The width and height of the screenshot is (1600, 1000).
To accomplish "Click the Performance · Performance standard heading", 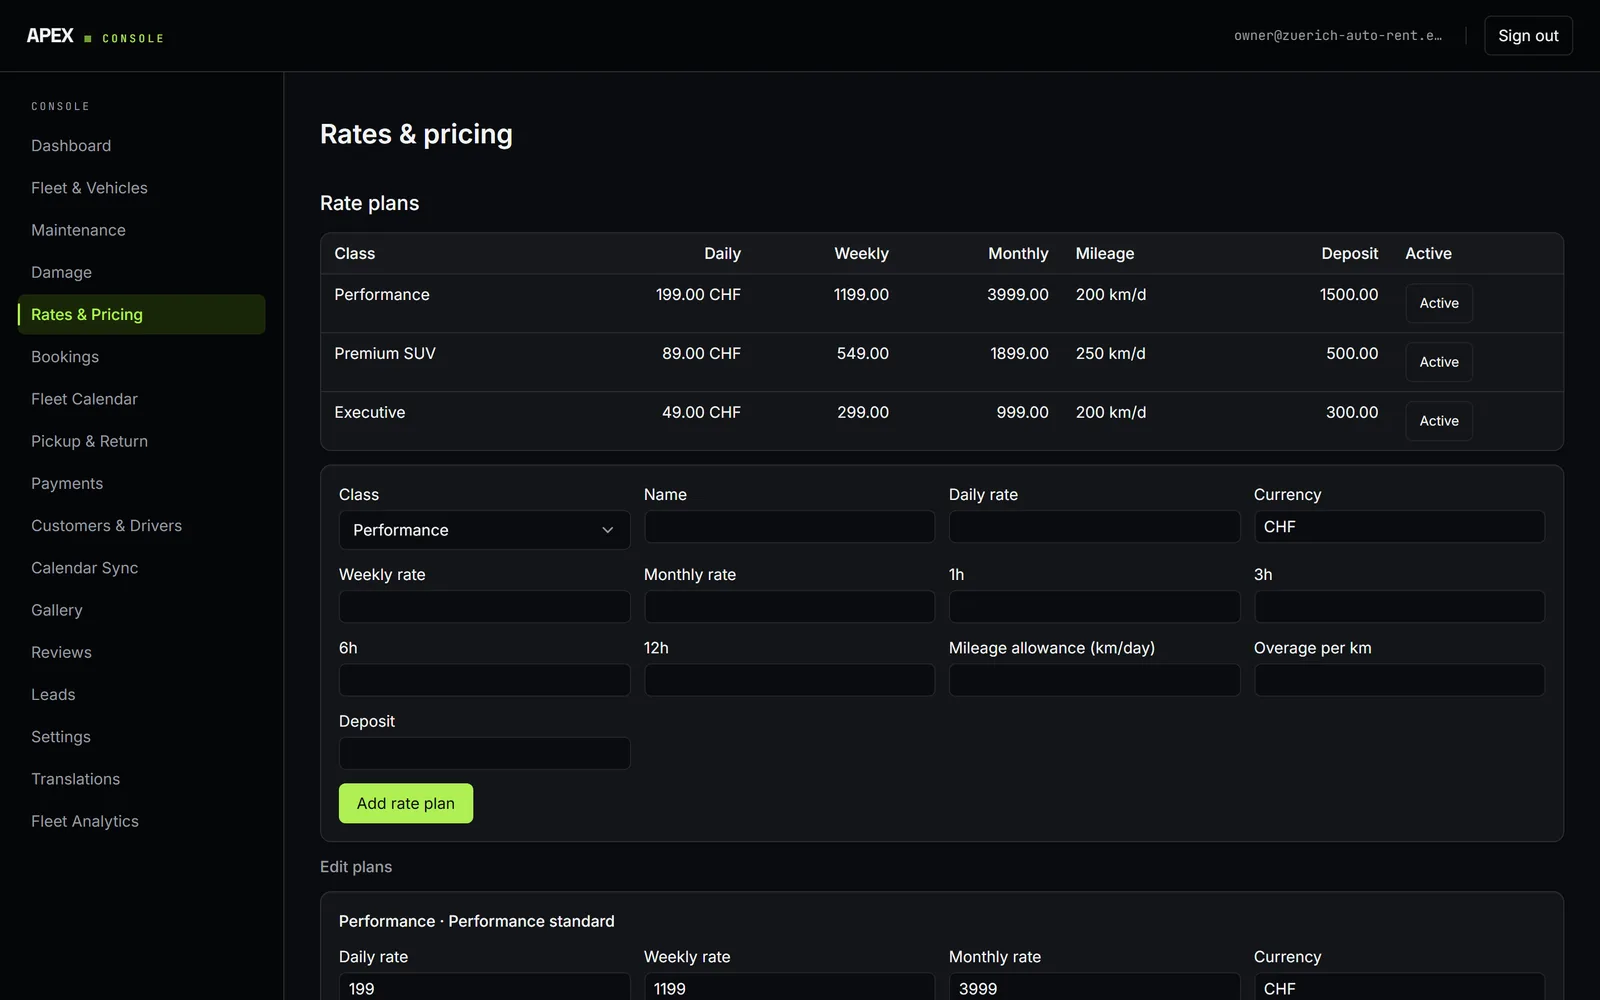I will (477, 922).
